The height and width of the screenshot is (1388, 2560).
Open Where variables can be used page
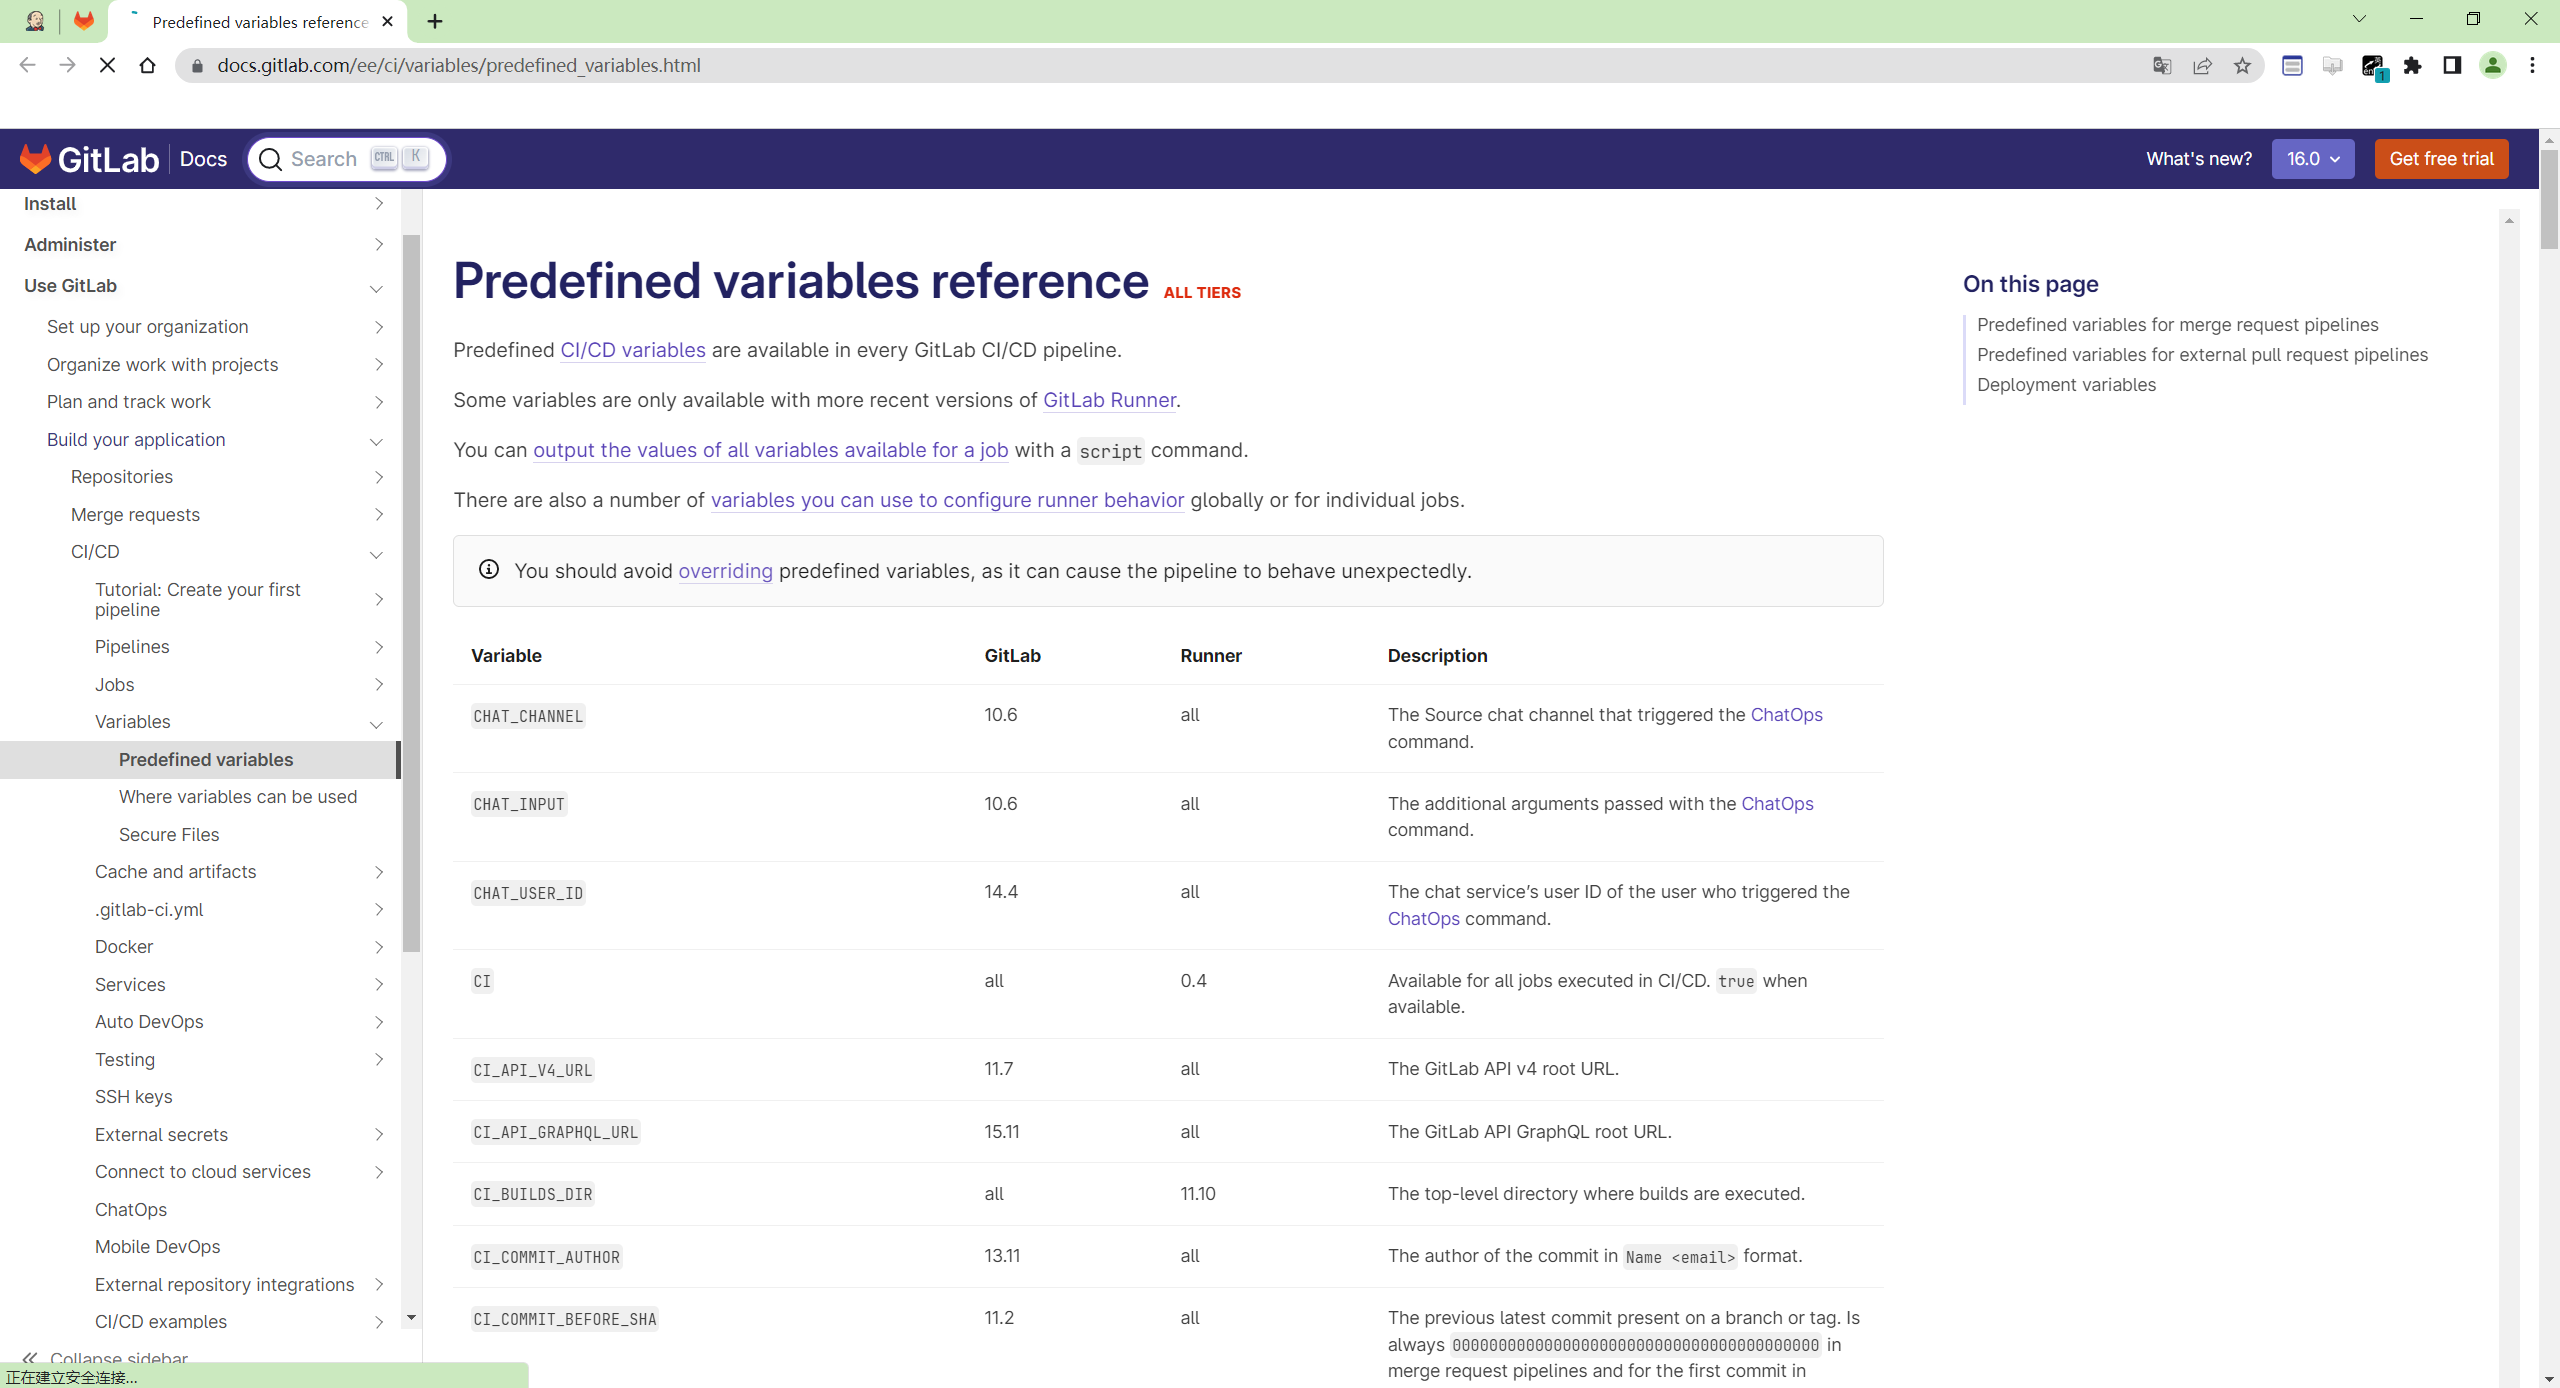point(238,797)
